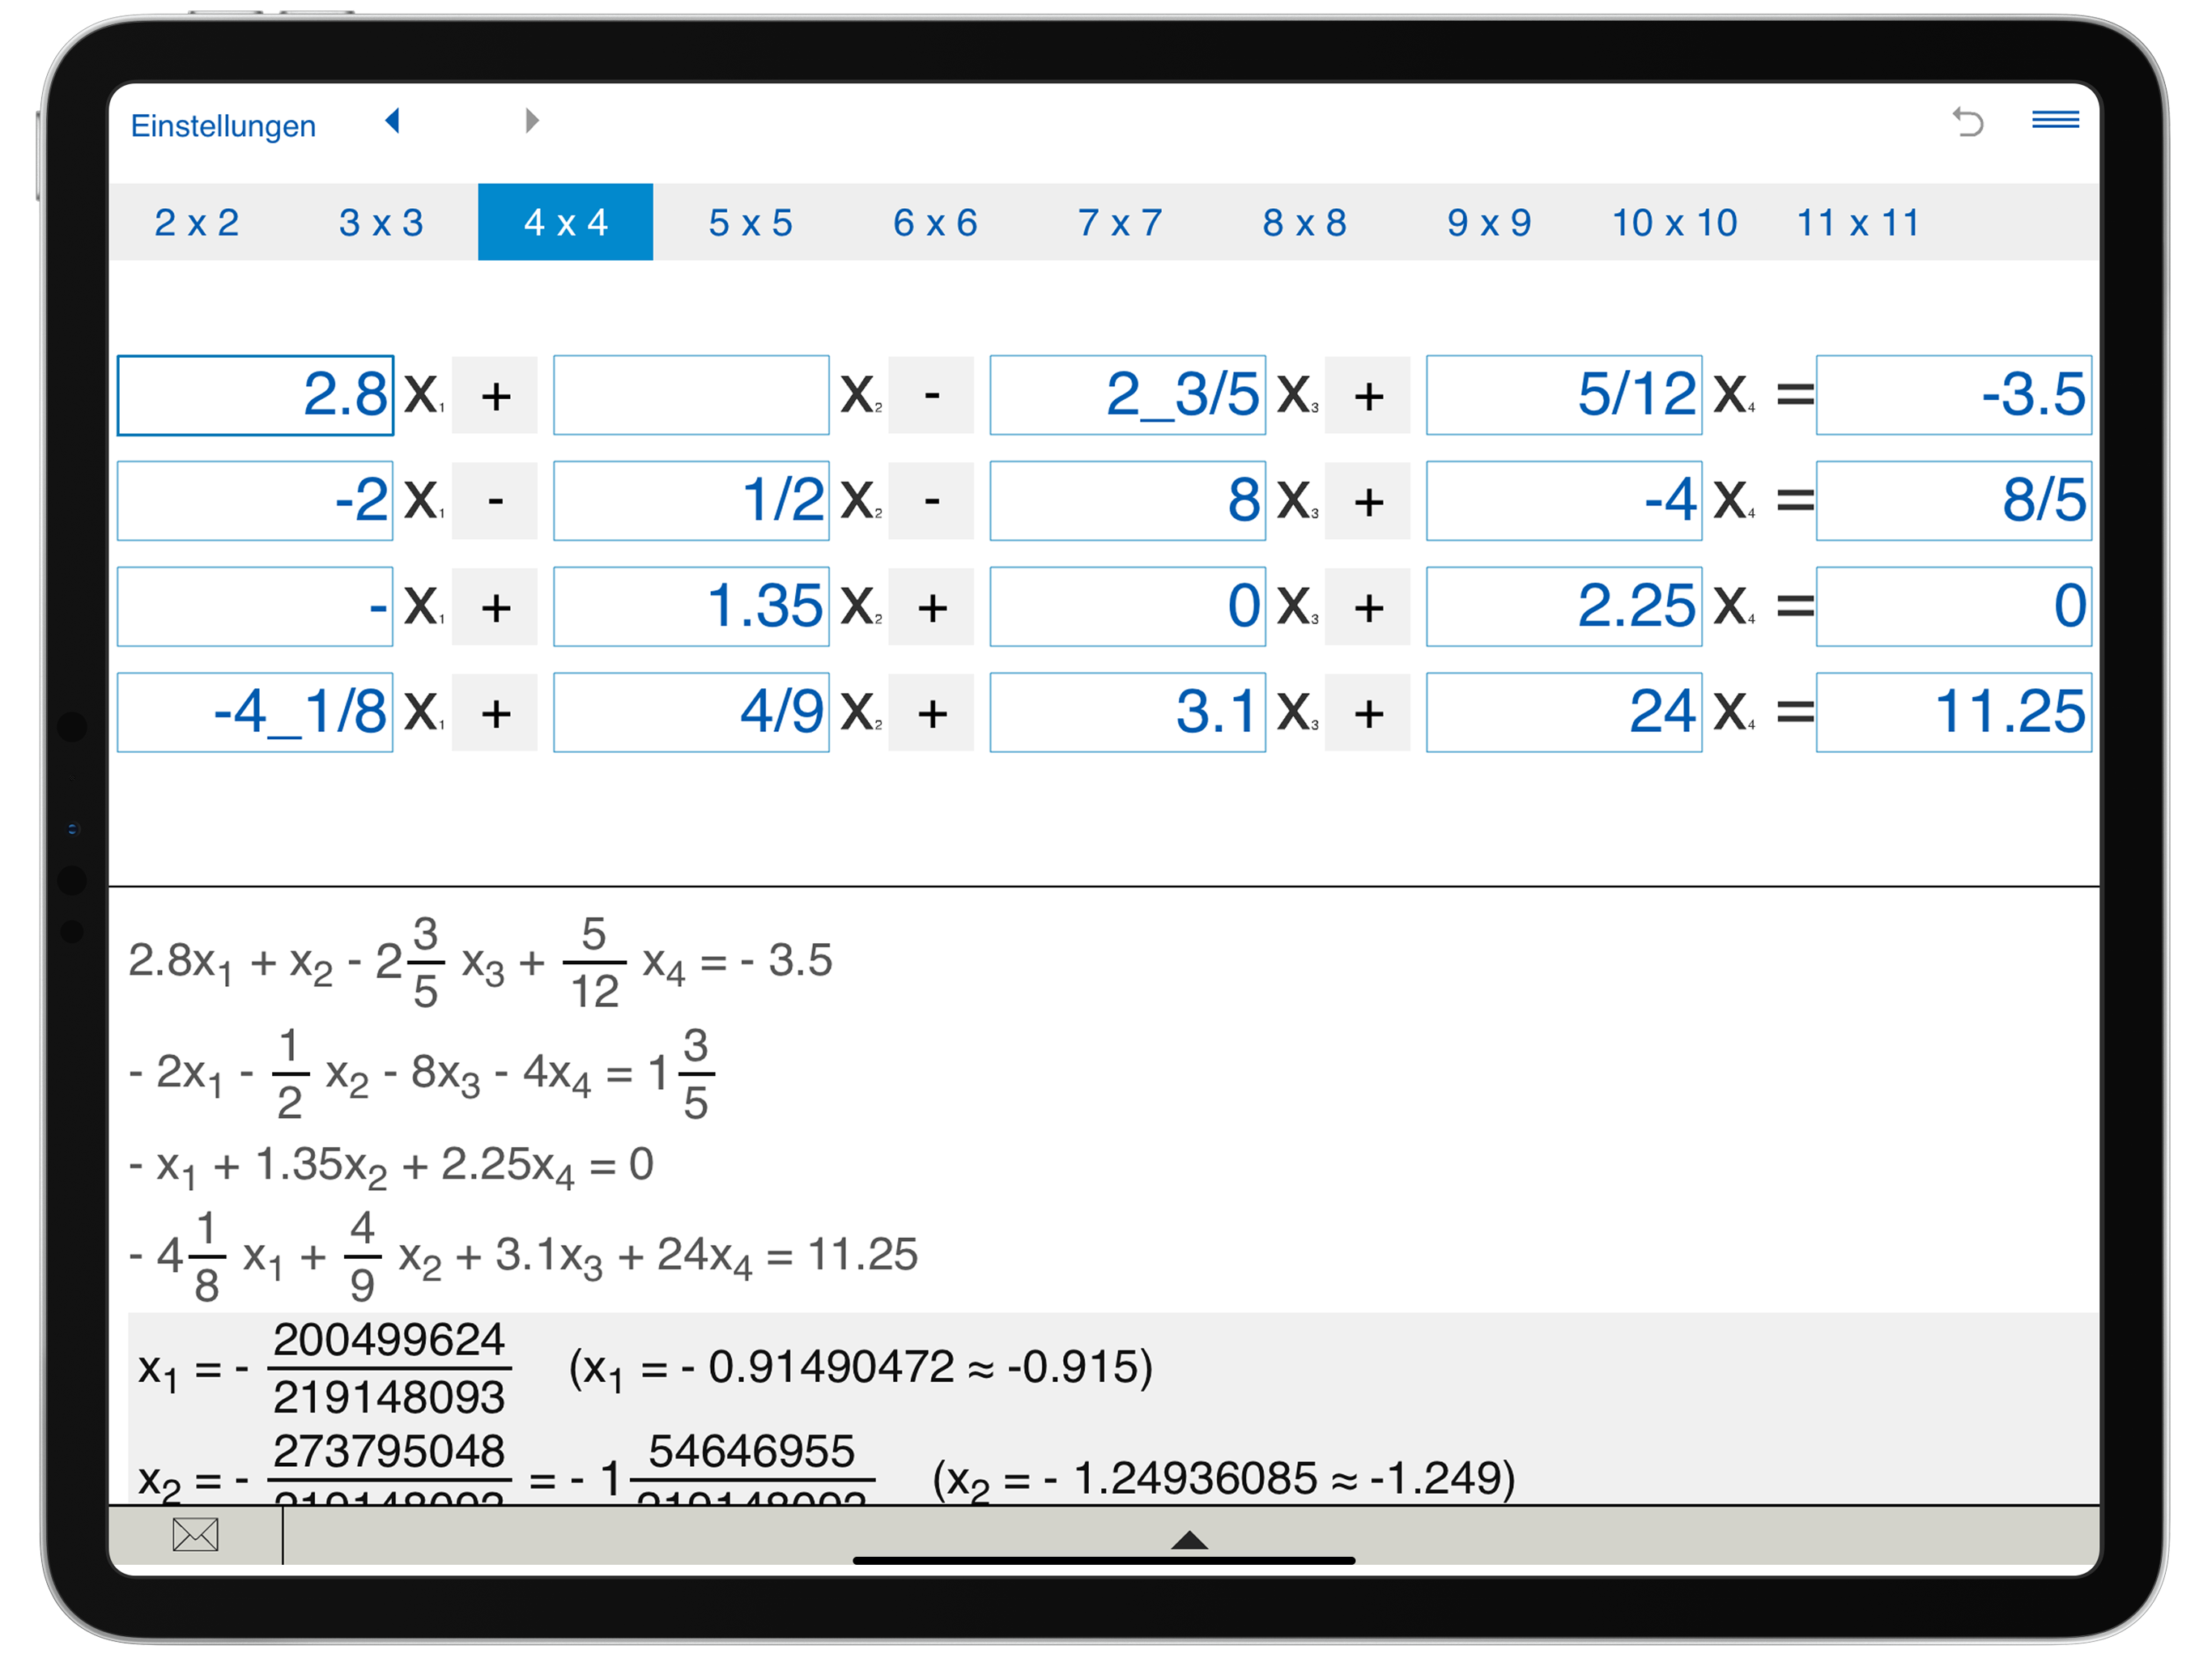
Task: Toggle plus sign before 2.25 field
Action: (1368, 607)
